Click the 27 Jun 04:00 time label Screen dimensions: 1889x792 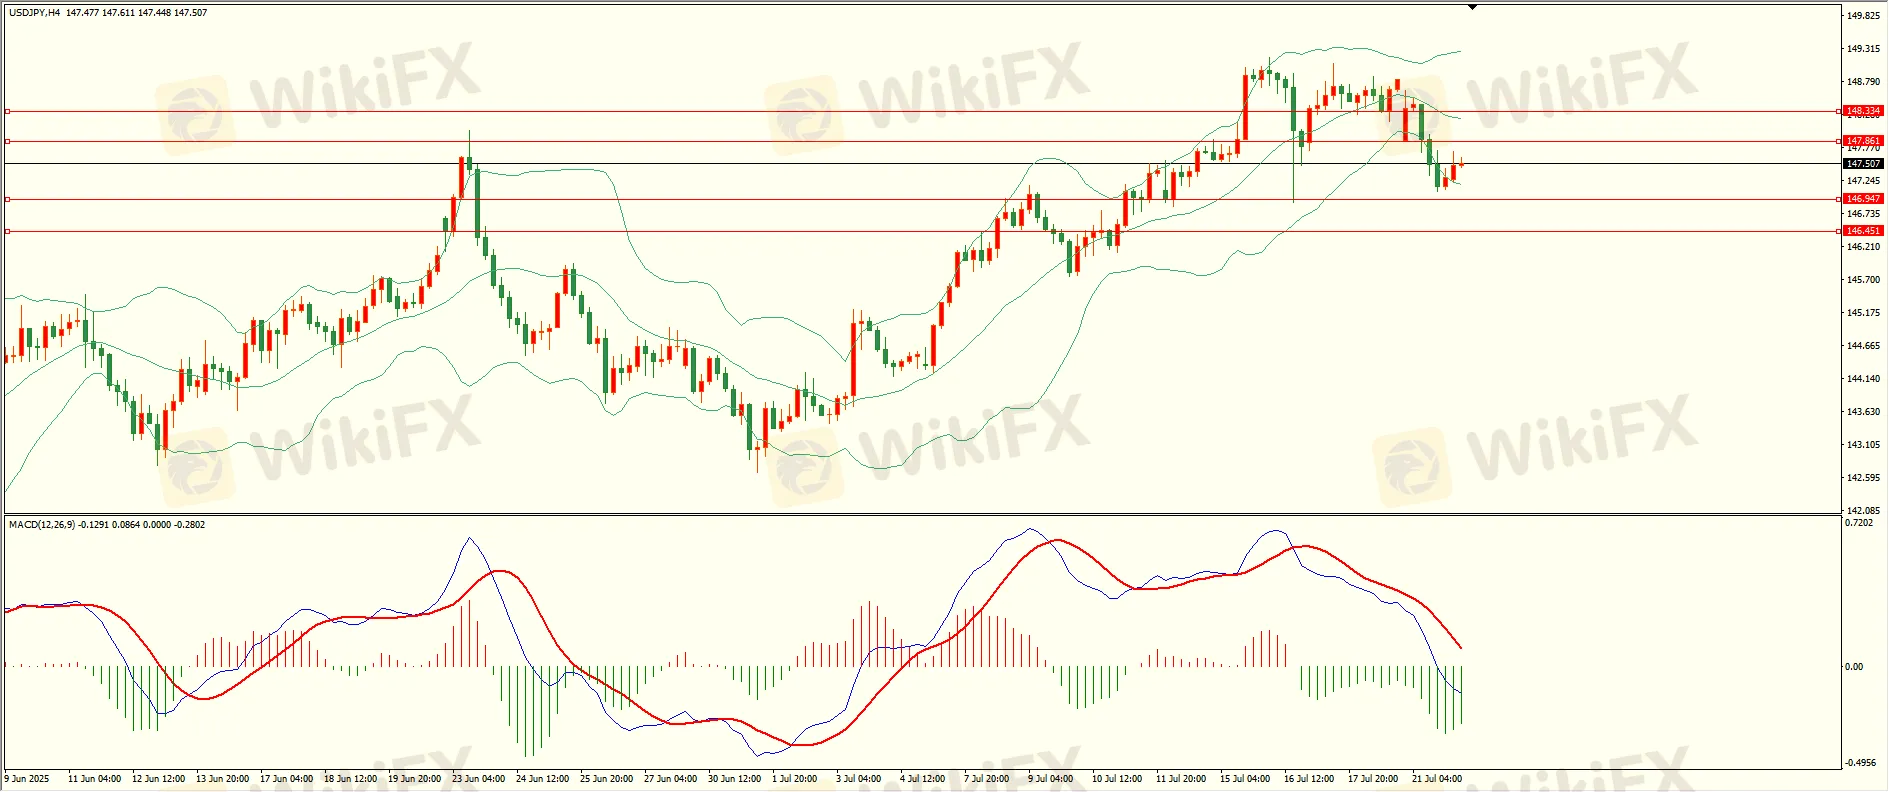coord(671,779)
